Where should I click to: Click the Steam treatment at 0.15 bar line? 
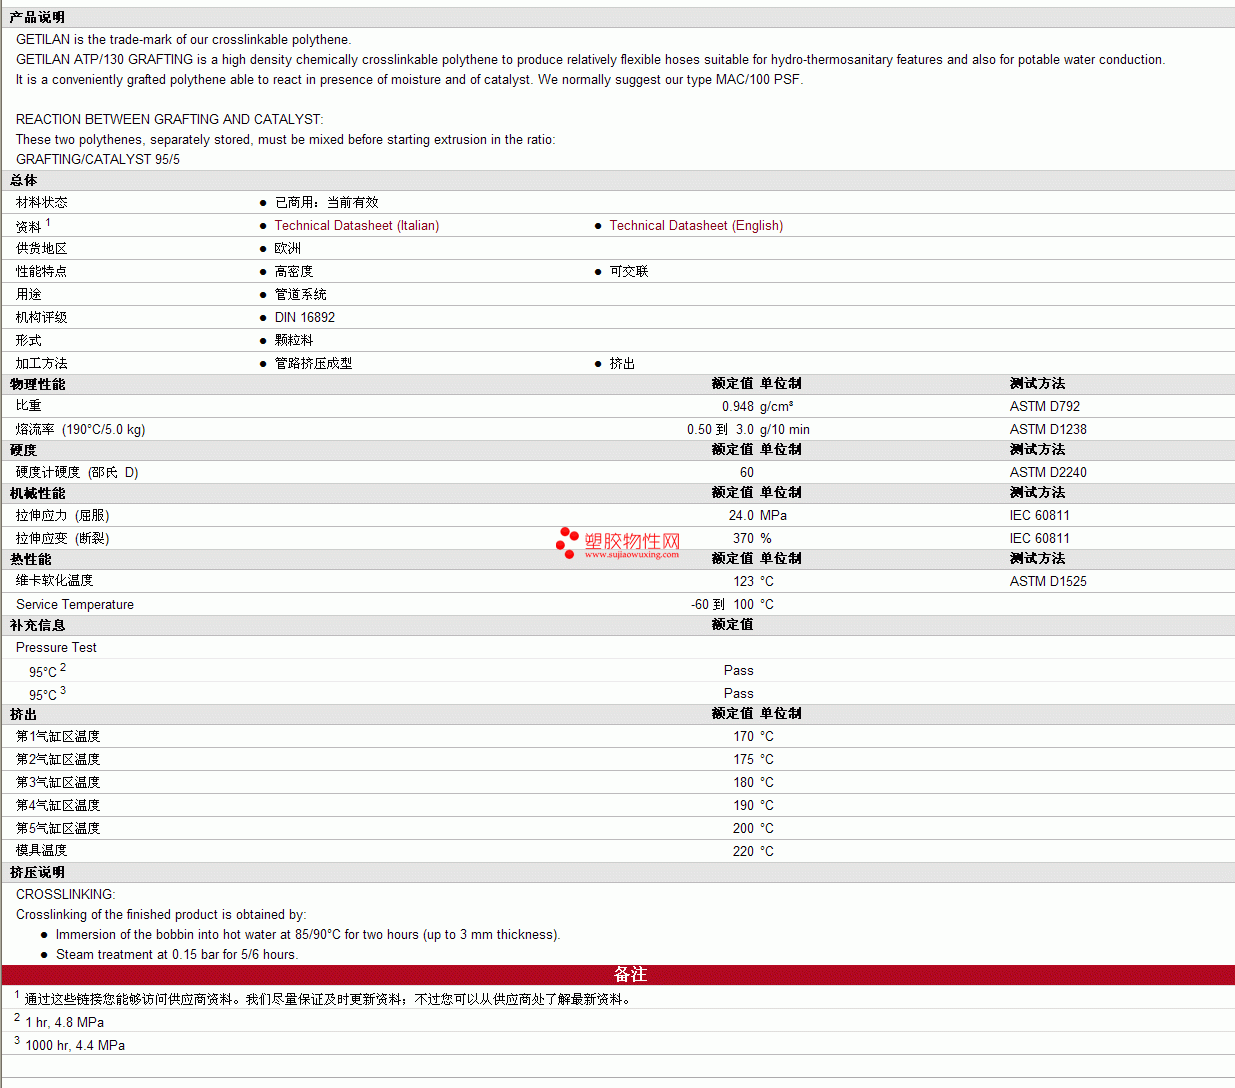click(x=177, y=954)
